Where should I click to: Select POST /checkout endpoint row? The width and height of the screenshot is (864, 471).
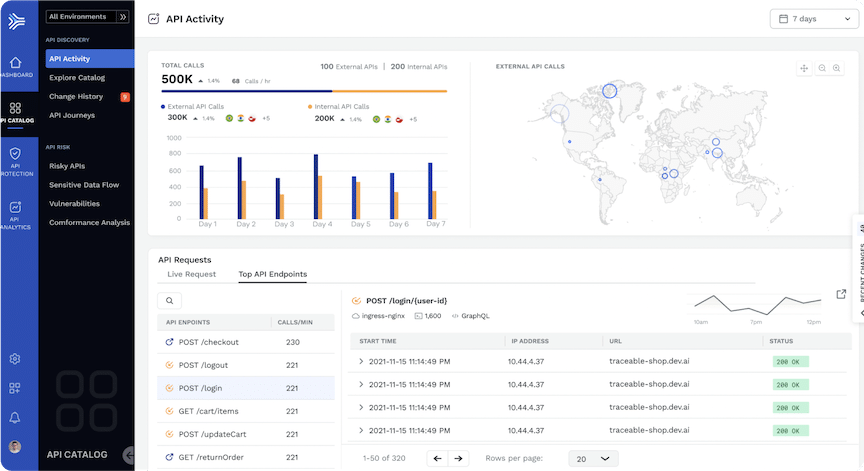[208, 342]
